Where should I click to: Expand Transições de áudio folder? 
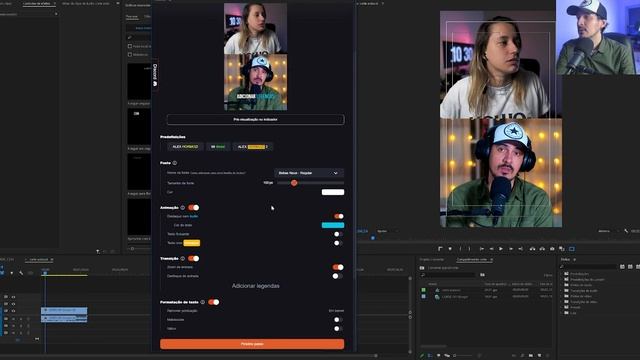point(562,291)
